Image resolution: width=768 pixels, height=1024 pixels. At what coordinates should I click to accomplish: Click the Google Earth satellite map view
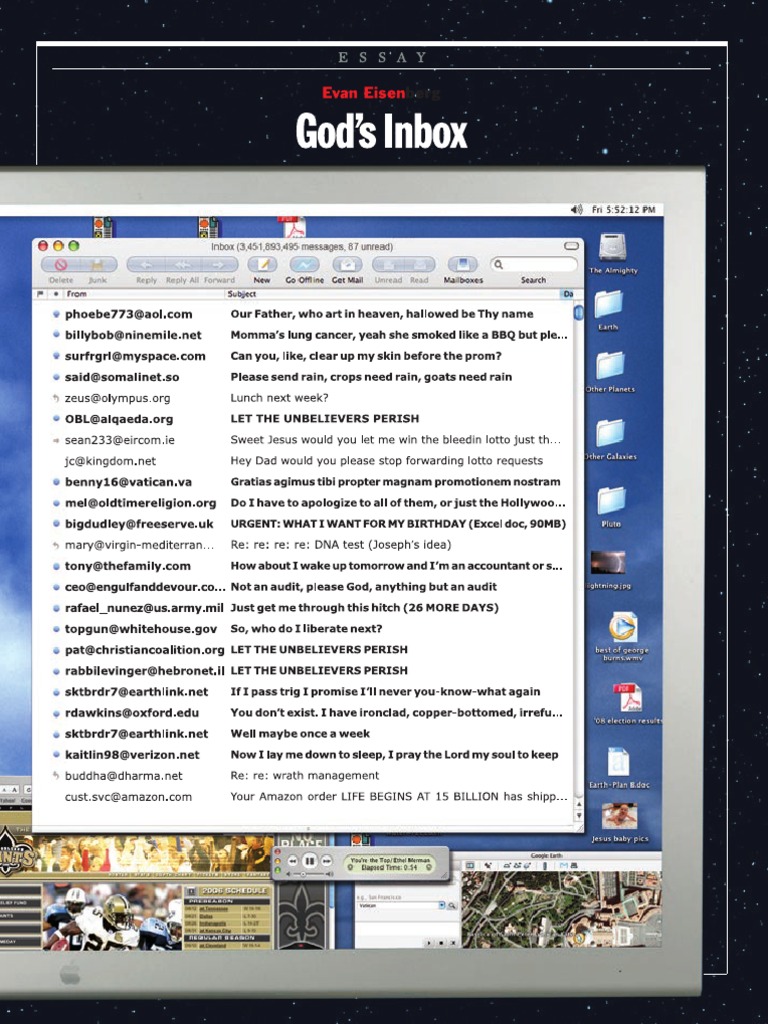(561, 909)
